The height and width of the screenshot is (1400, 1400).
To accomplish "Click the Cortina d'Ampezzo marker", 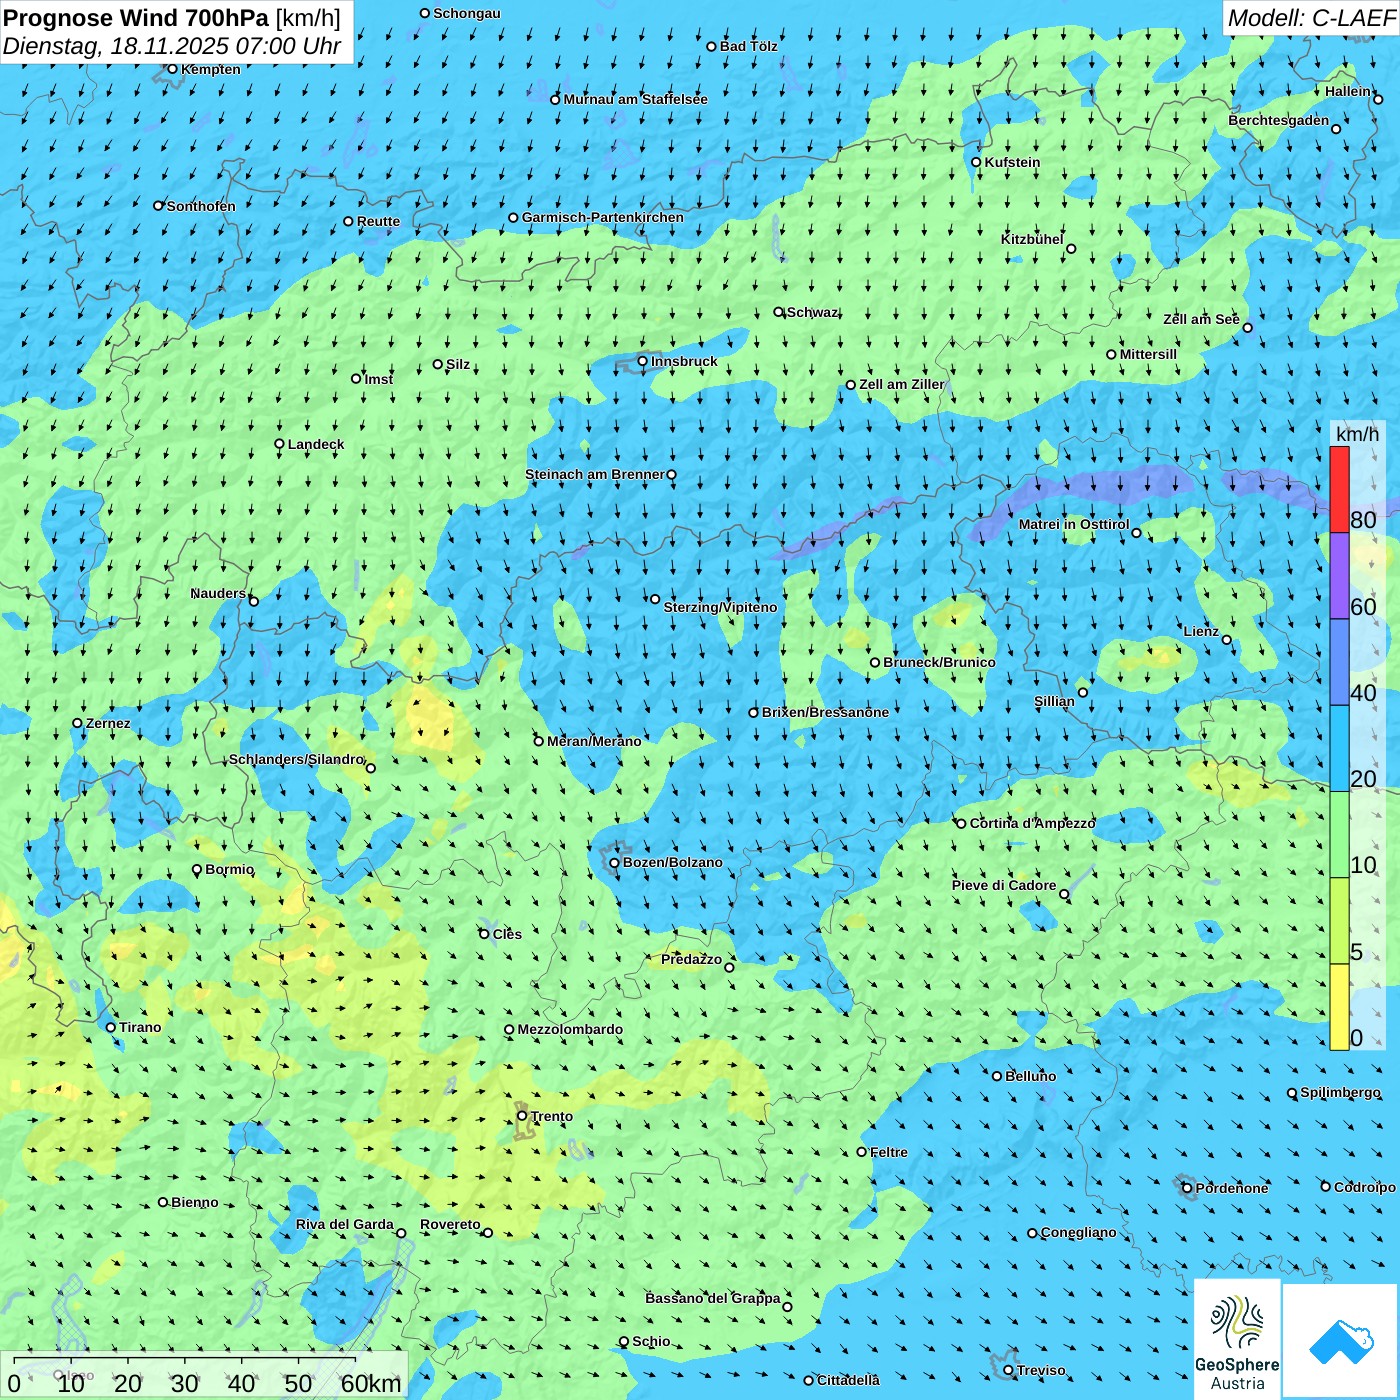I will coord(962,824).
